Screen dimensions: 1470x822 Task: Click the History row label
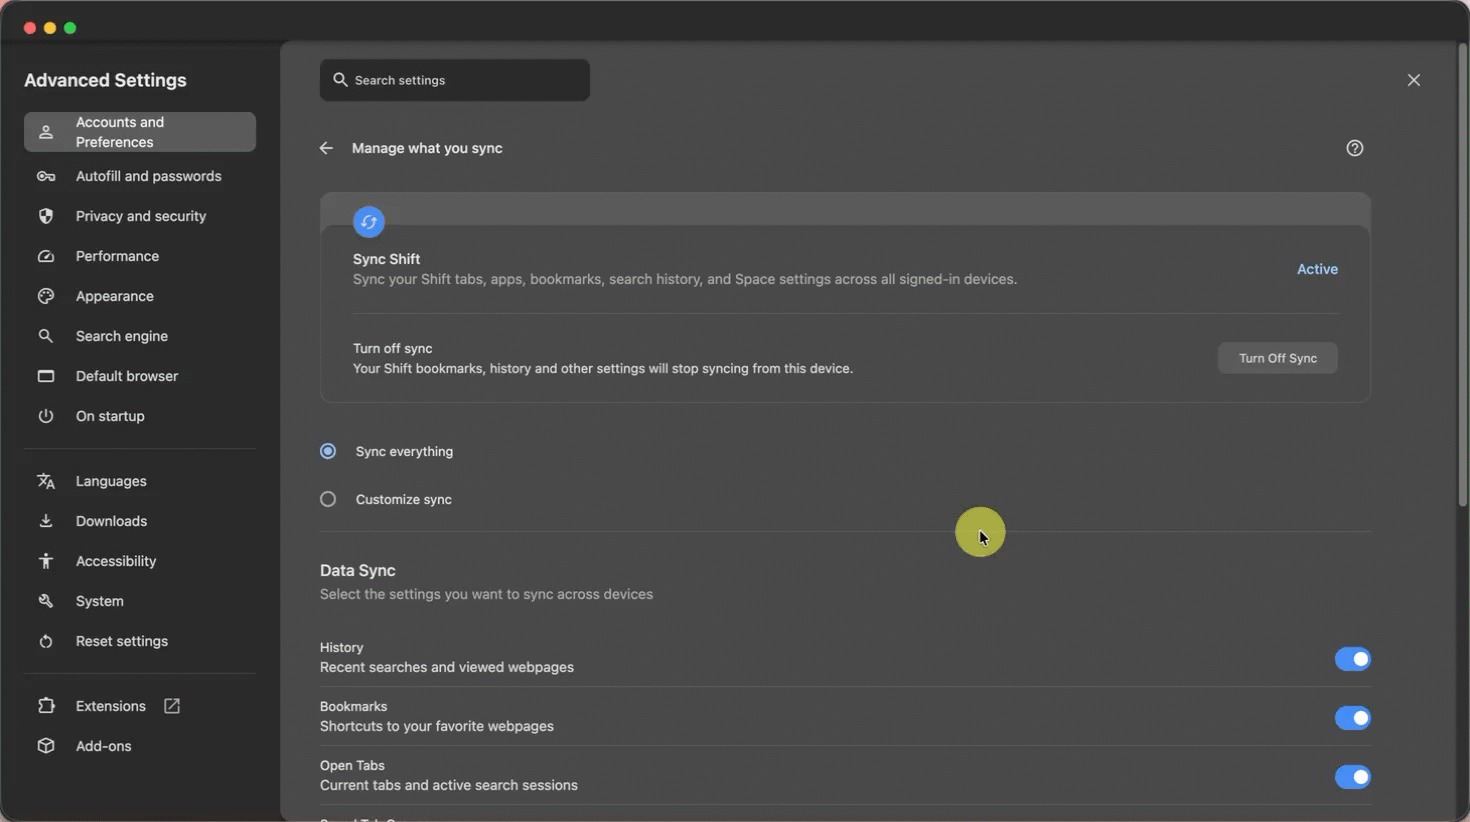(342, 647)
